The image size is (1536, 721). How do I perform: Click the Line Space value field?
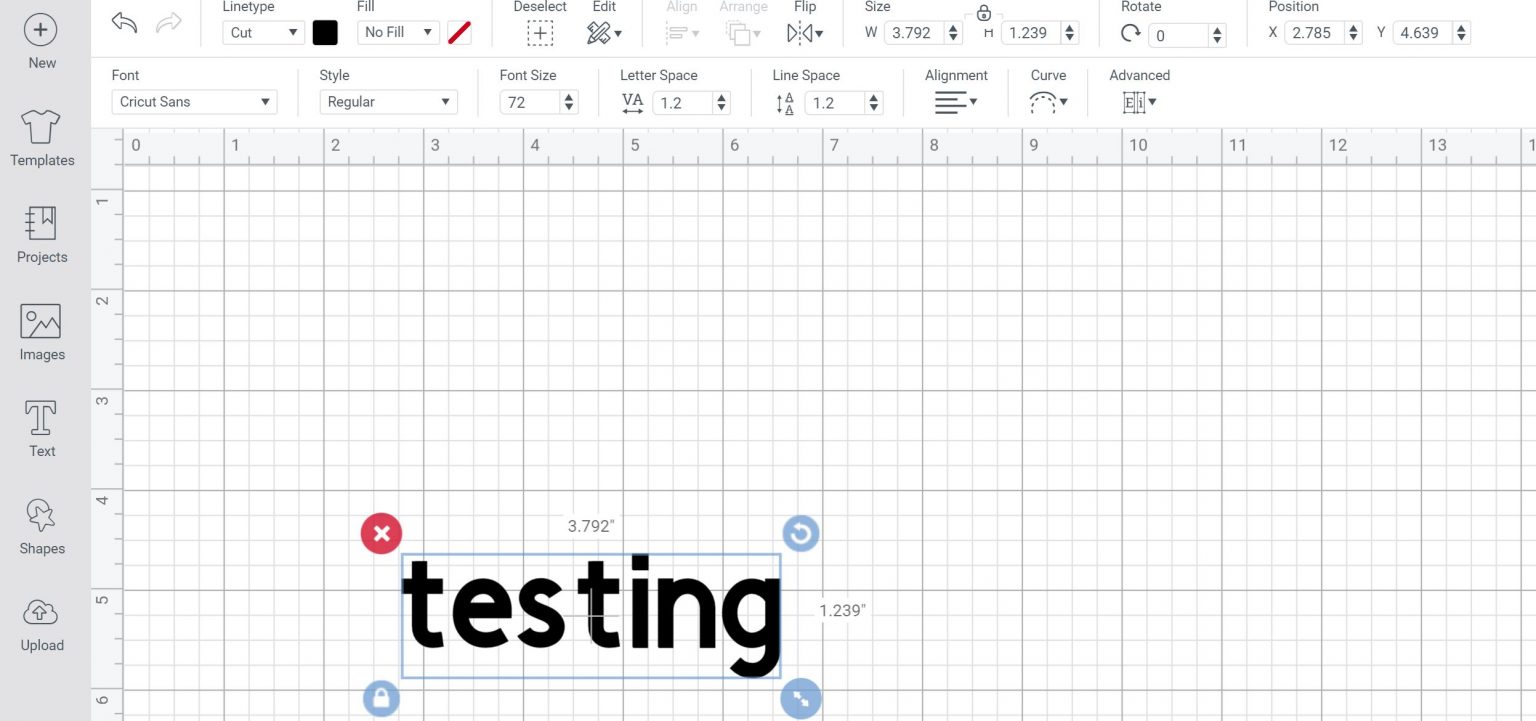click(x=835, y=102)
